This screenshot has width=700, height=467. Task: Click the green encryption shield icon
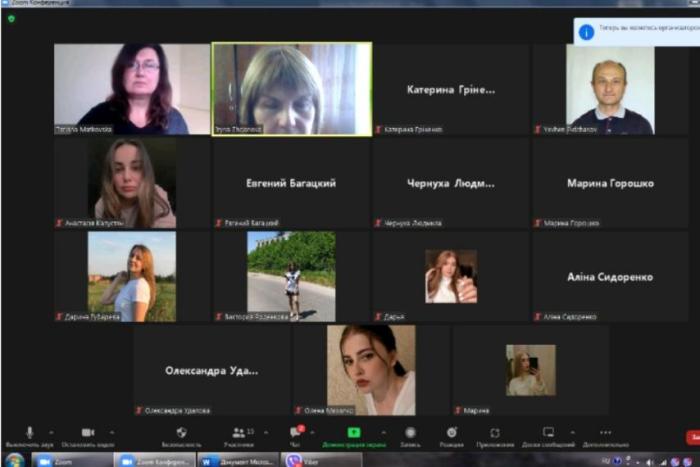11,18
